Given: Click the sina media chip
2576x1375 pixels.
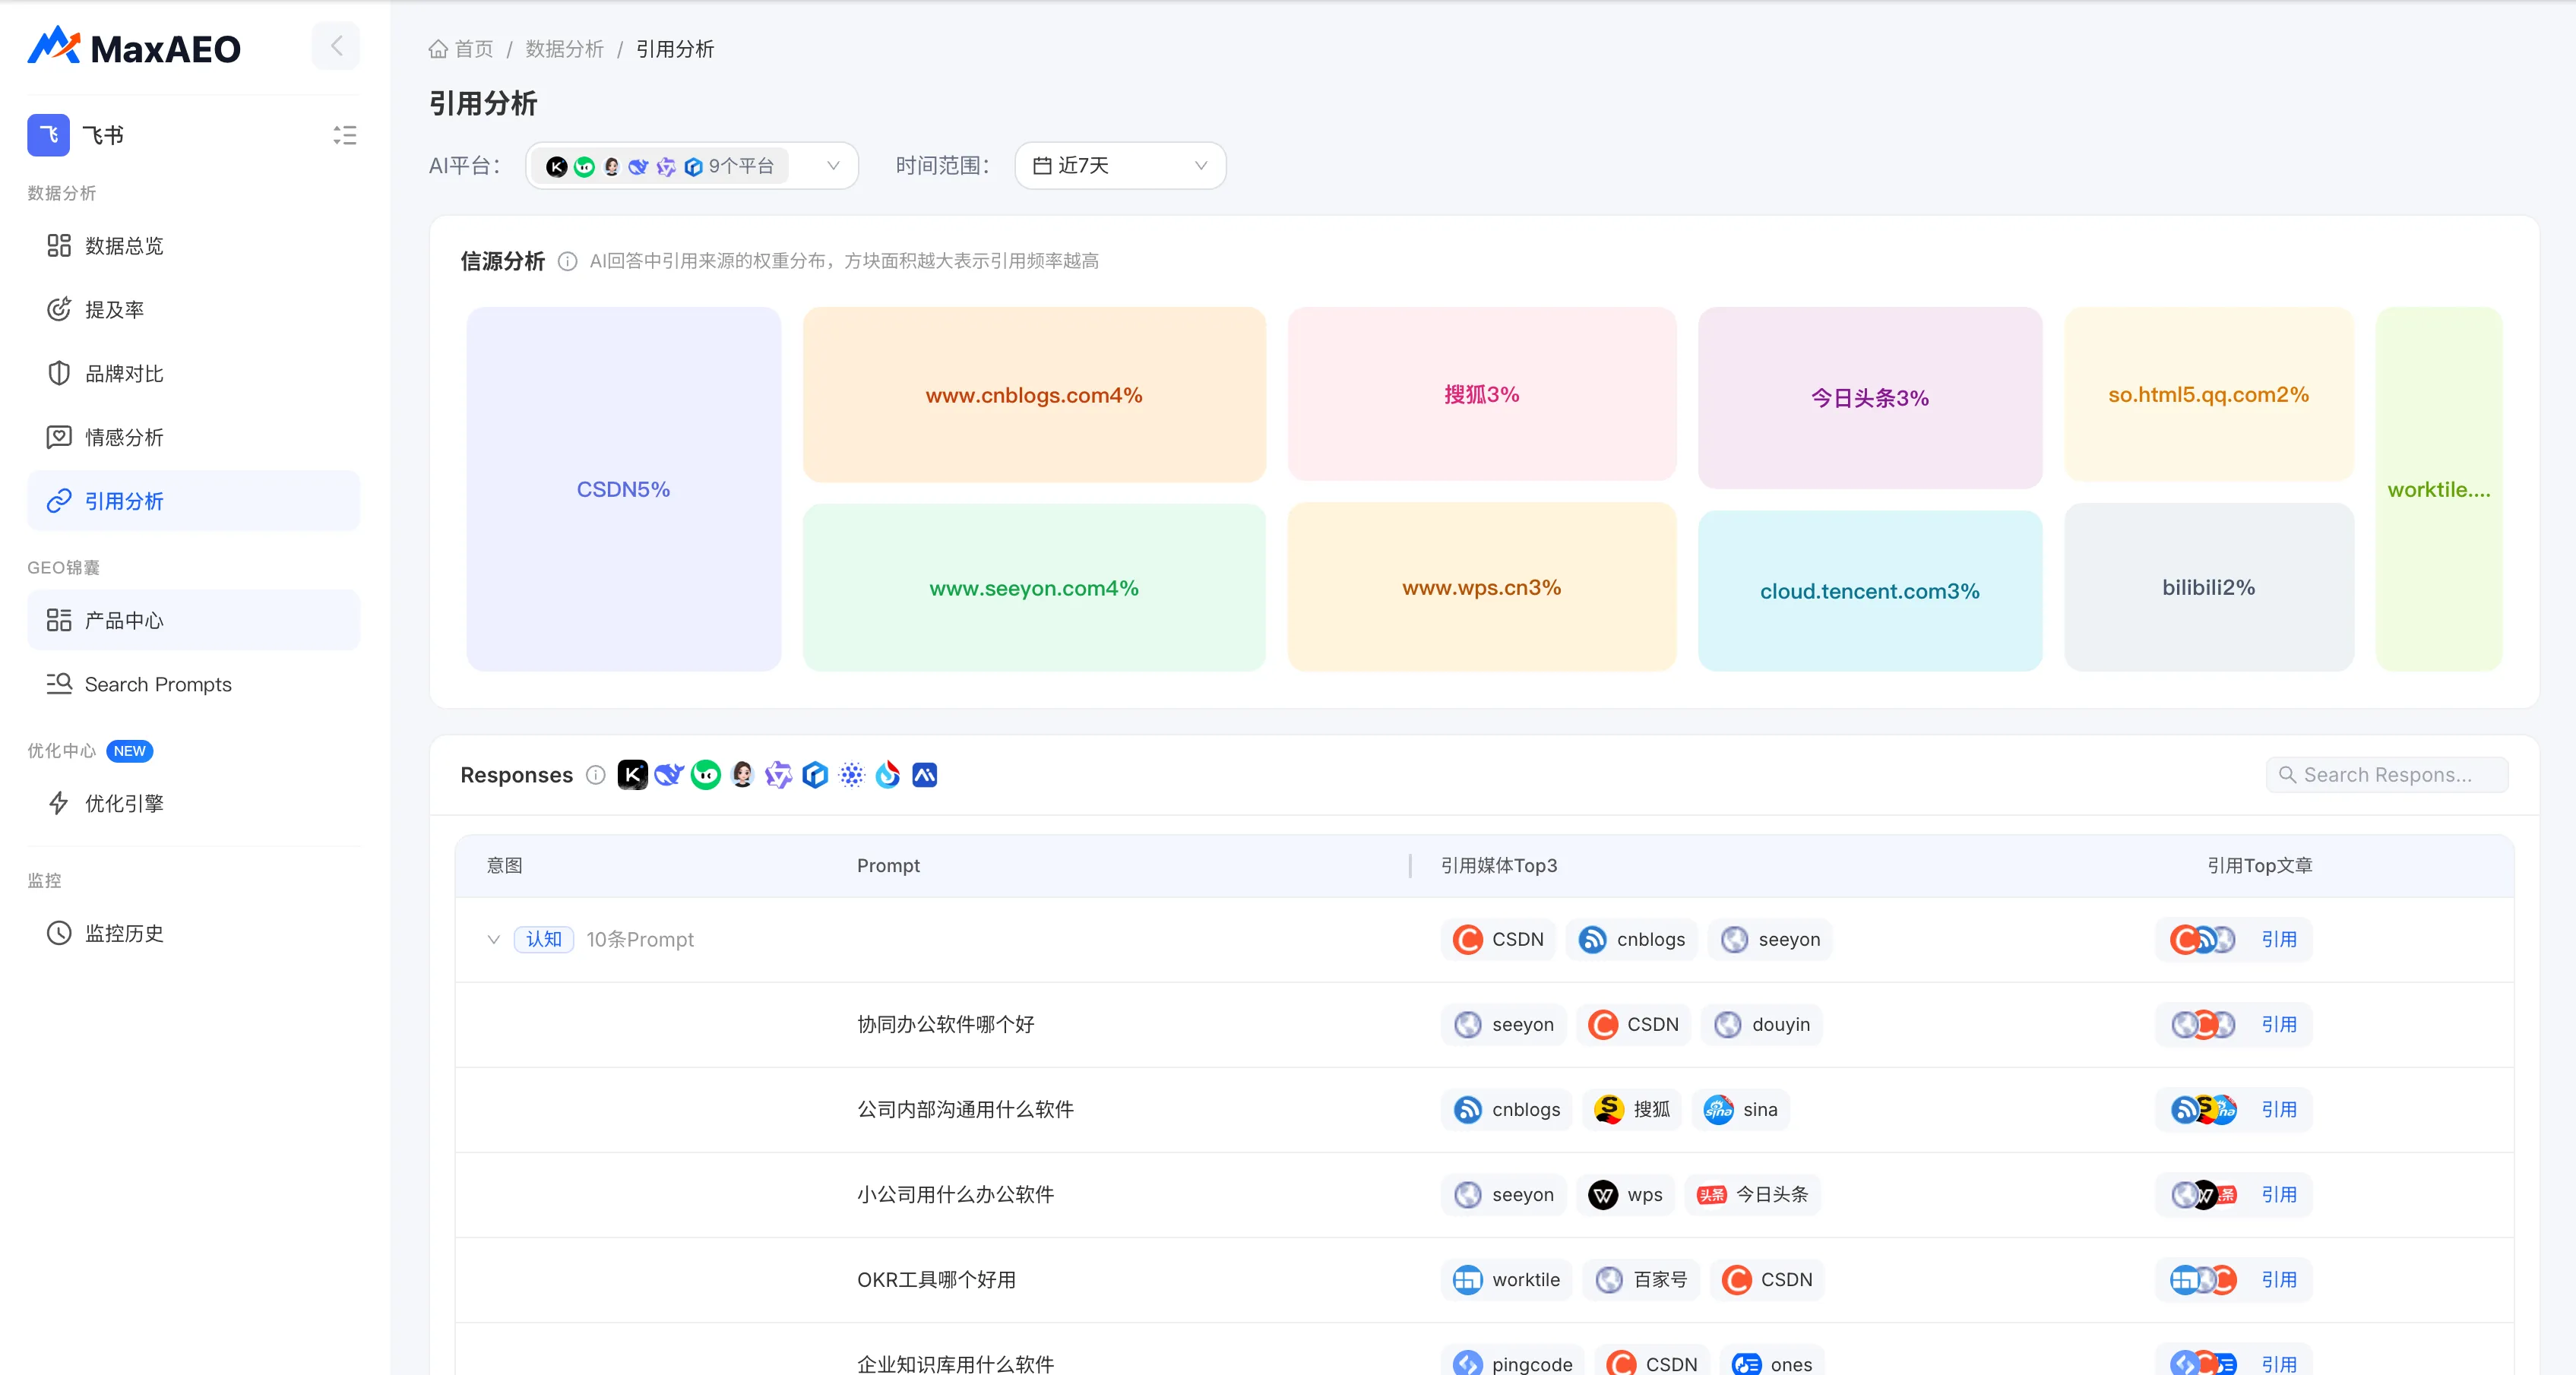Looking at the screenshot, I should [1740, 1110].
